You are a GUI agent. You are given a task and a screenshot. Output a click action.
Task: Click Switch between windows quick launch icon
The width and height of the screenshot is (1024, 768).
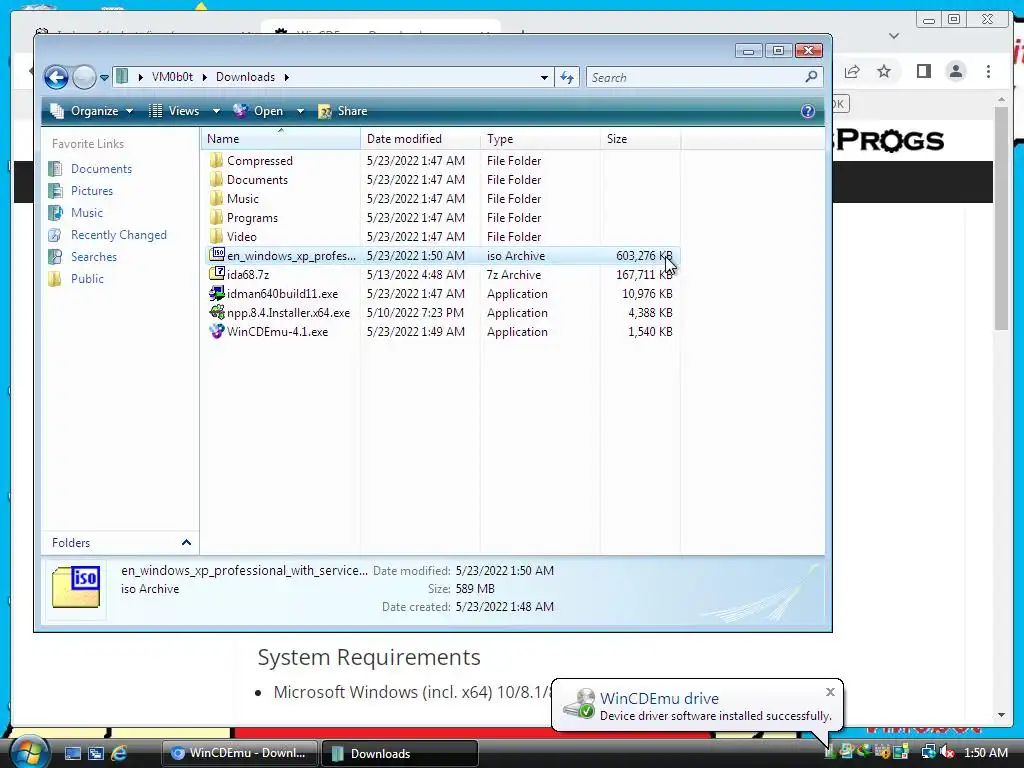tap(95, 753)
